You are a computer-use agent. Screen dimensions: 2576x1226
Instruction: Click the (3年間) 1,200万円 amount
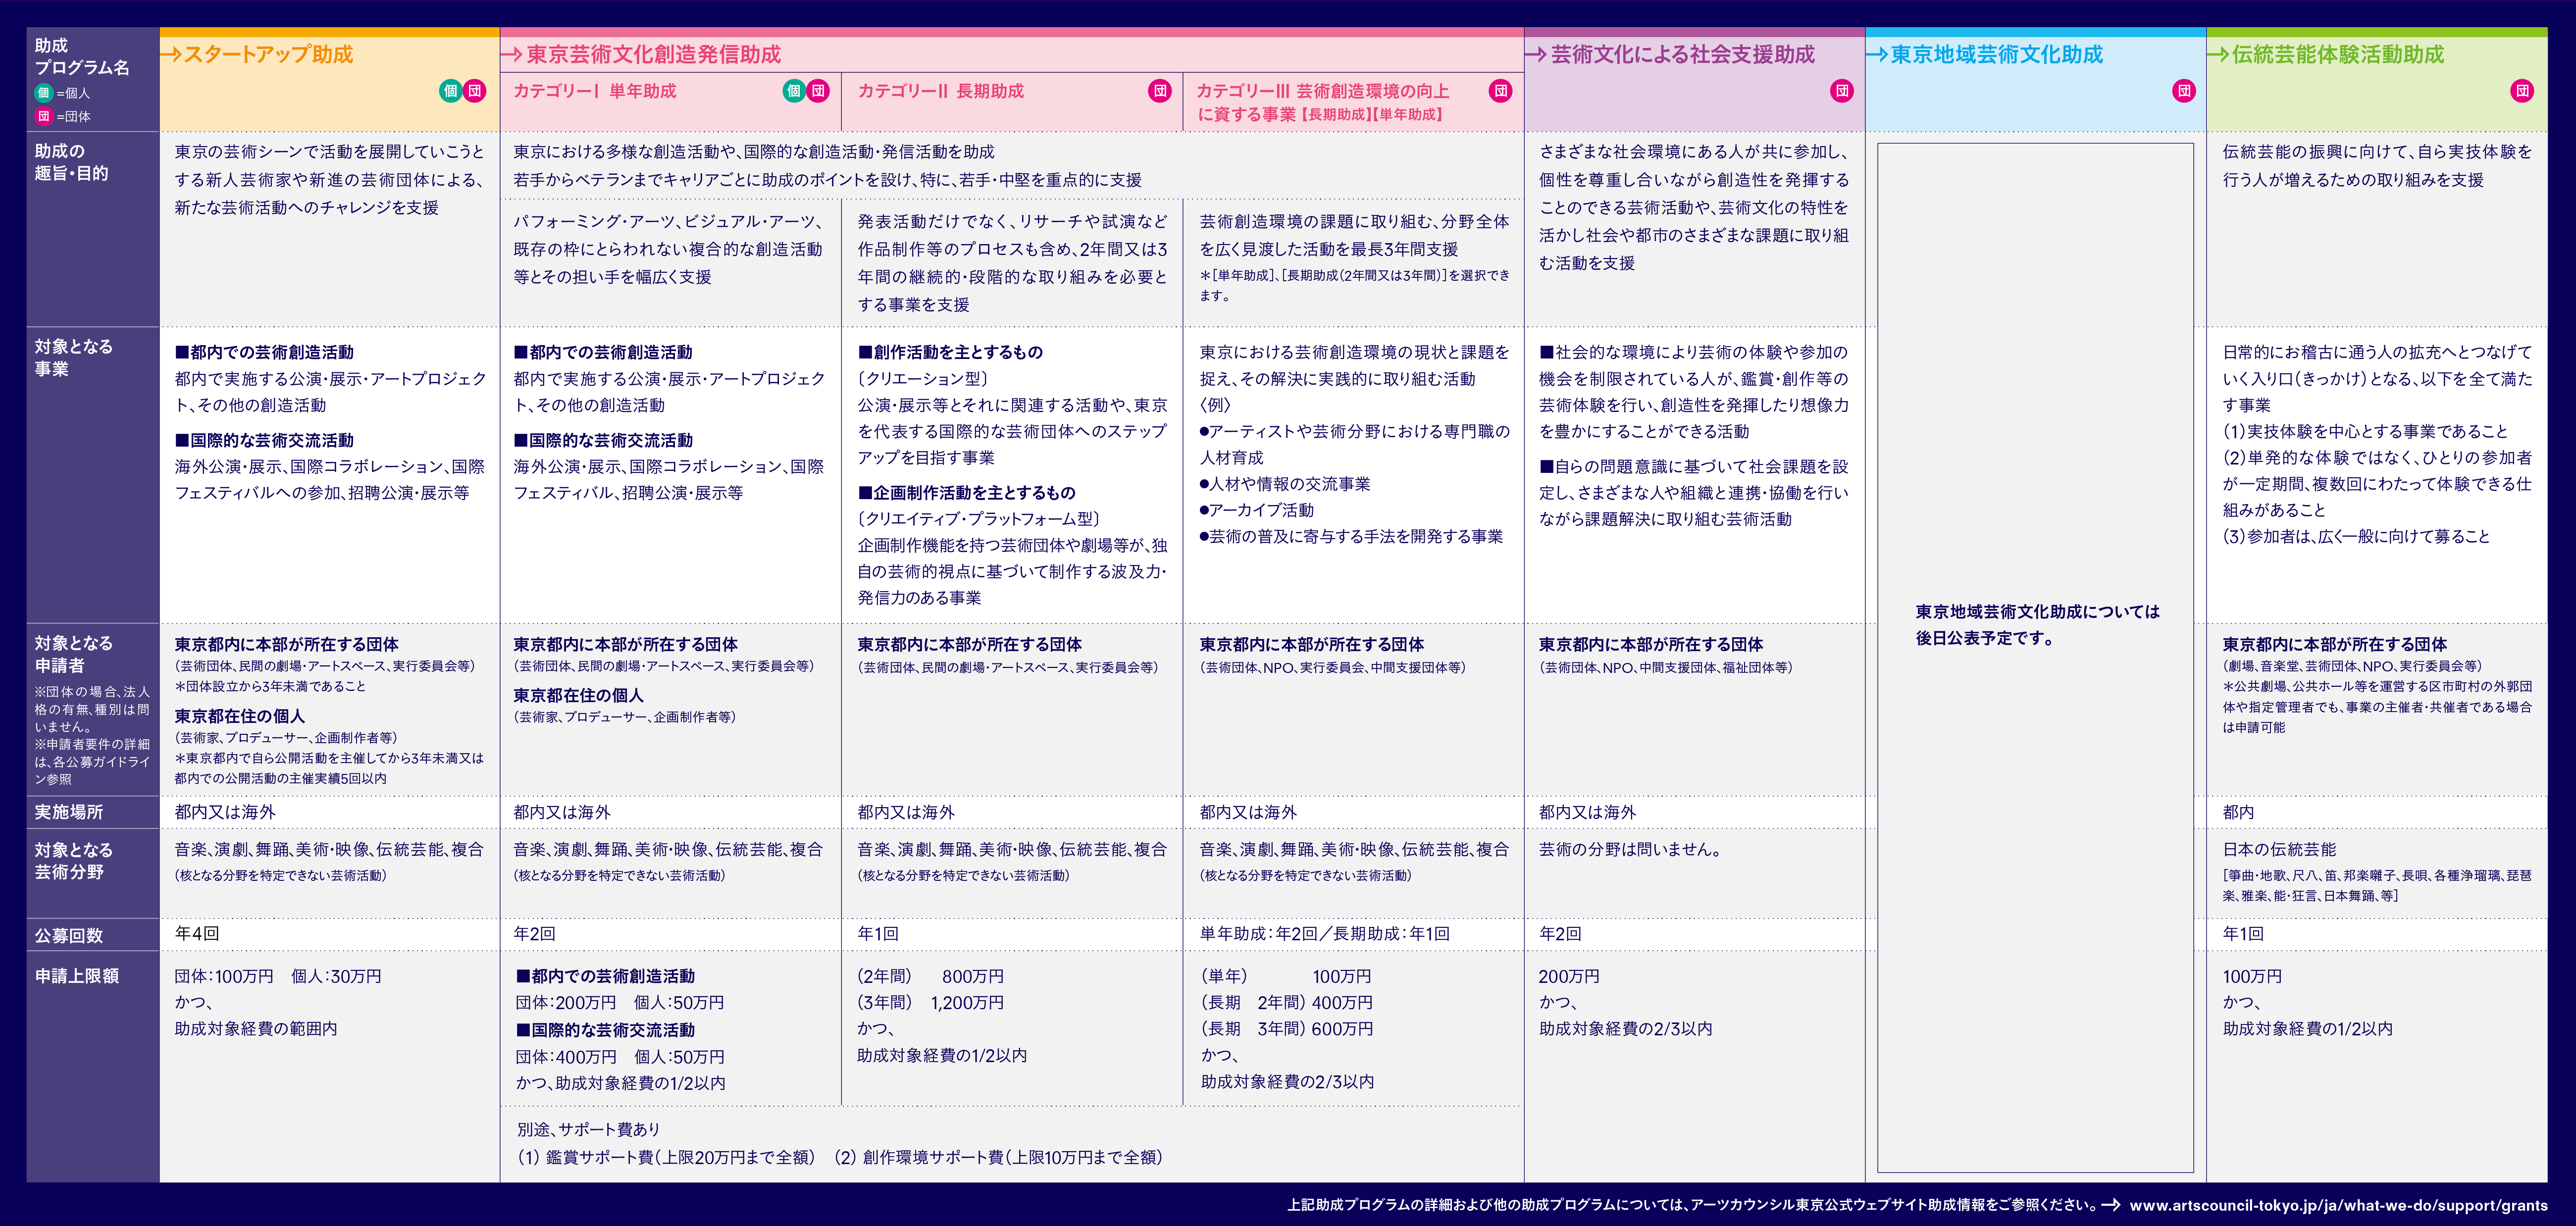(x=930, y=1002)
